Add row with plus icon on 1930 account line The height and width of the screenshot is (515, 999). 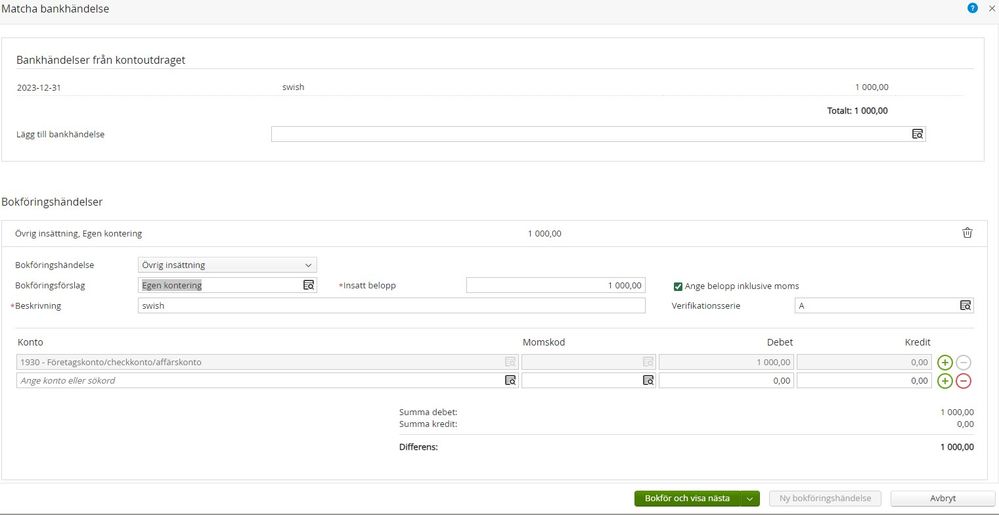944,362
